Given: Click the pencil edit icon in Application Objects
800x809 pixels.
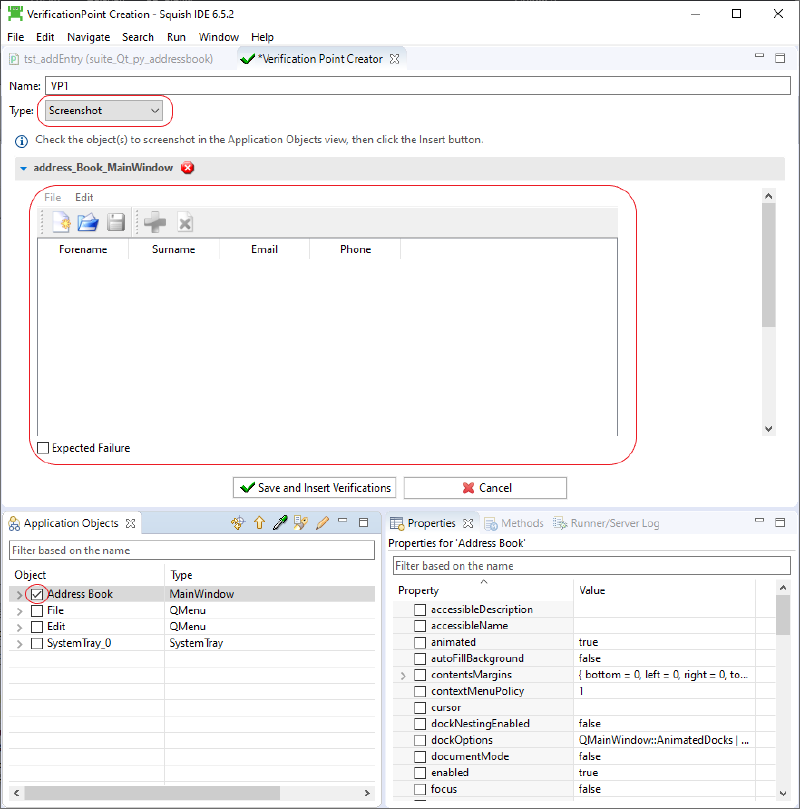Looking at the screenshot, I should (x=322, y=523).
